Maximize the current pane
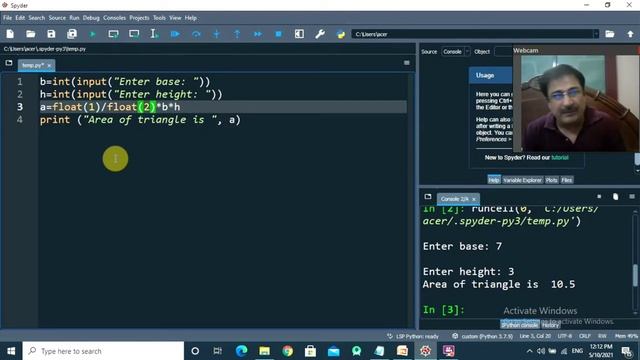Viewport: 640px width, 360px height. click(299, 34)
